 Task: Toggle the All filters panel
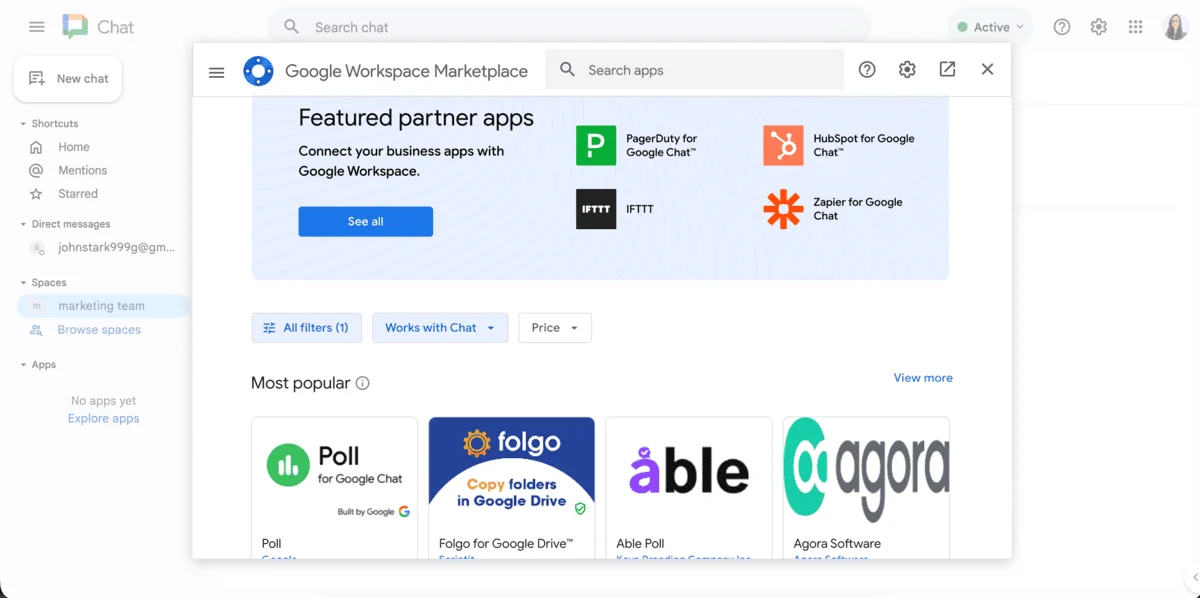[x=306, y=327]
